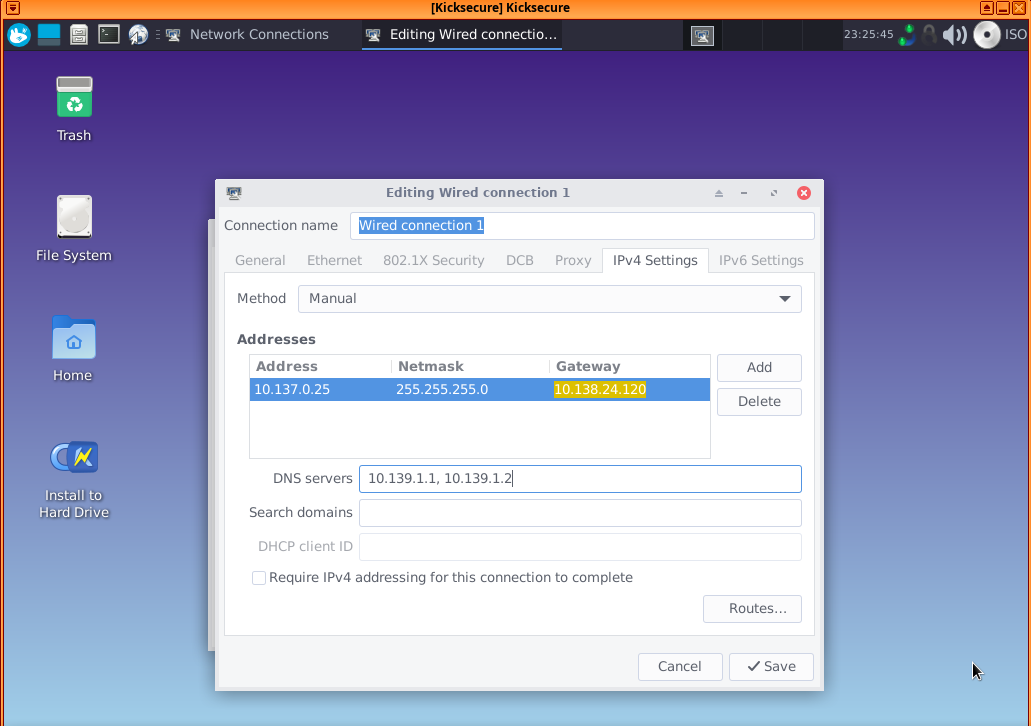Screen dimensions: 1031x726
Task: Save the wired connection settings
Action: point(770,667)
